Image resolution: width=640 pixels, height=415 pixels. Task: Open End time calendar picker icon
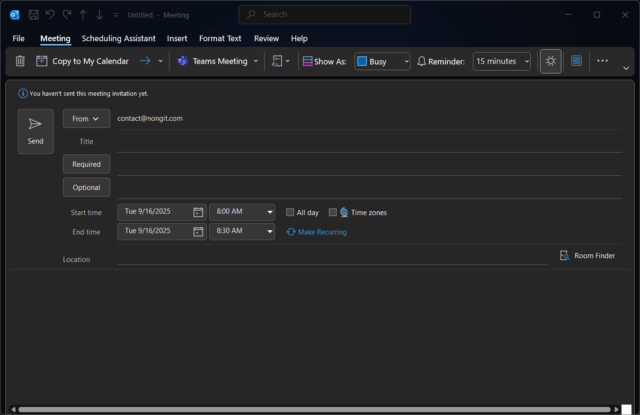point(198,232)
